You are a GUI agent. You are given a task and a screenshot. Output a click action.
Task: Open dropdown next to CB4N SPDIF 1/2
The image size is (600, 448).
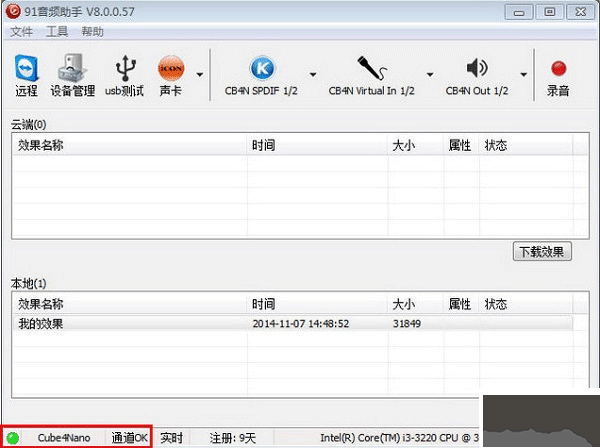point(313,74)
